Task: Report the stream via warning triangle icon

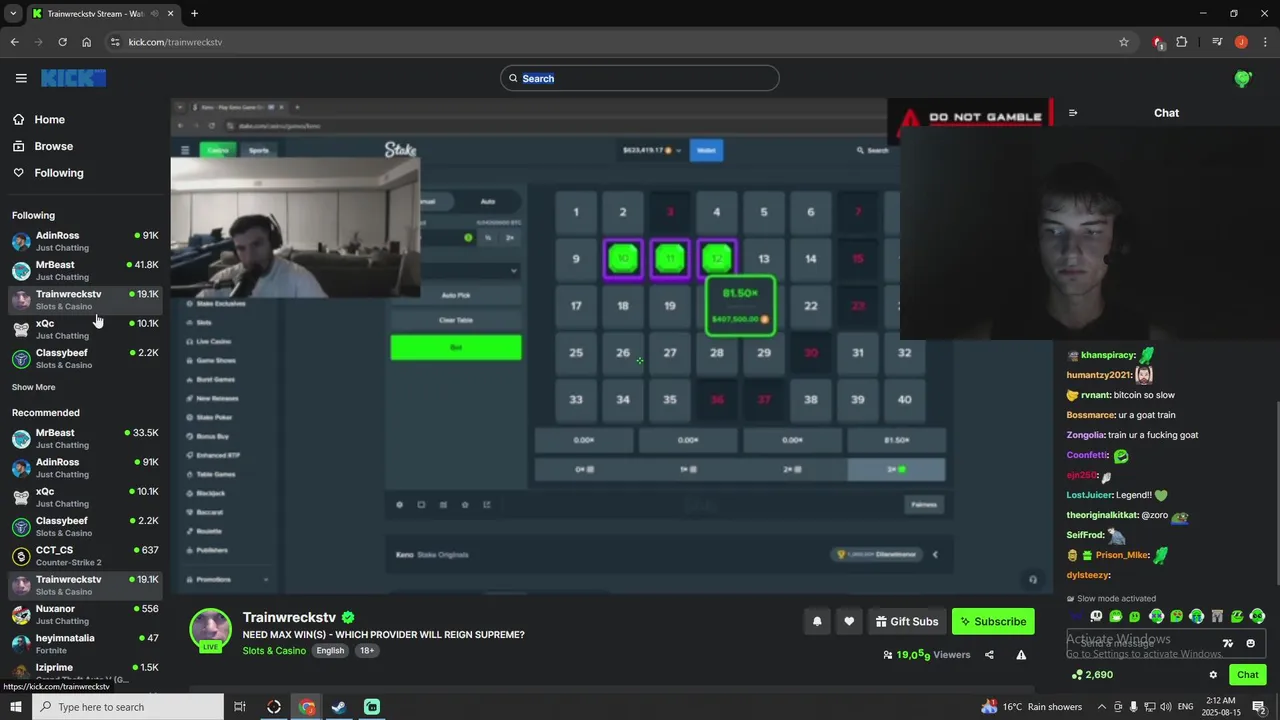Action: tap(1021, 655)
